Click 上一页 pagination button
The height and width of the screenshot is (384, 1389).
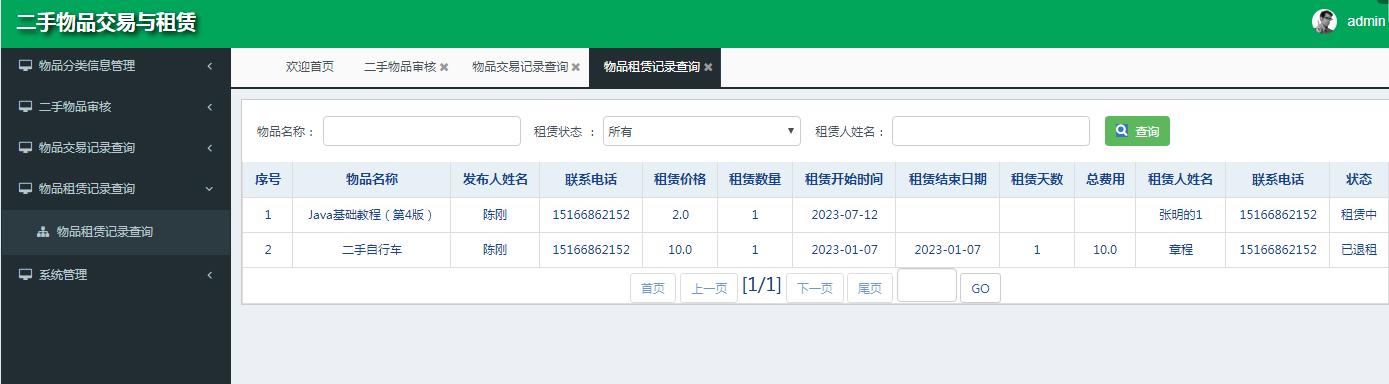tap(709, 288)
